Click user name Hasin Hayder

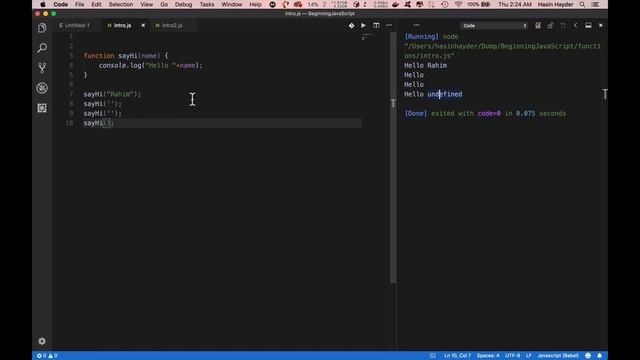(555, 4)
